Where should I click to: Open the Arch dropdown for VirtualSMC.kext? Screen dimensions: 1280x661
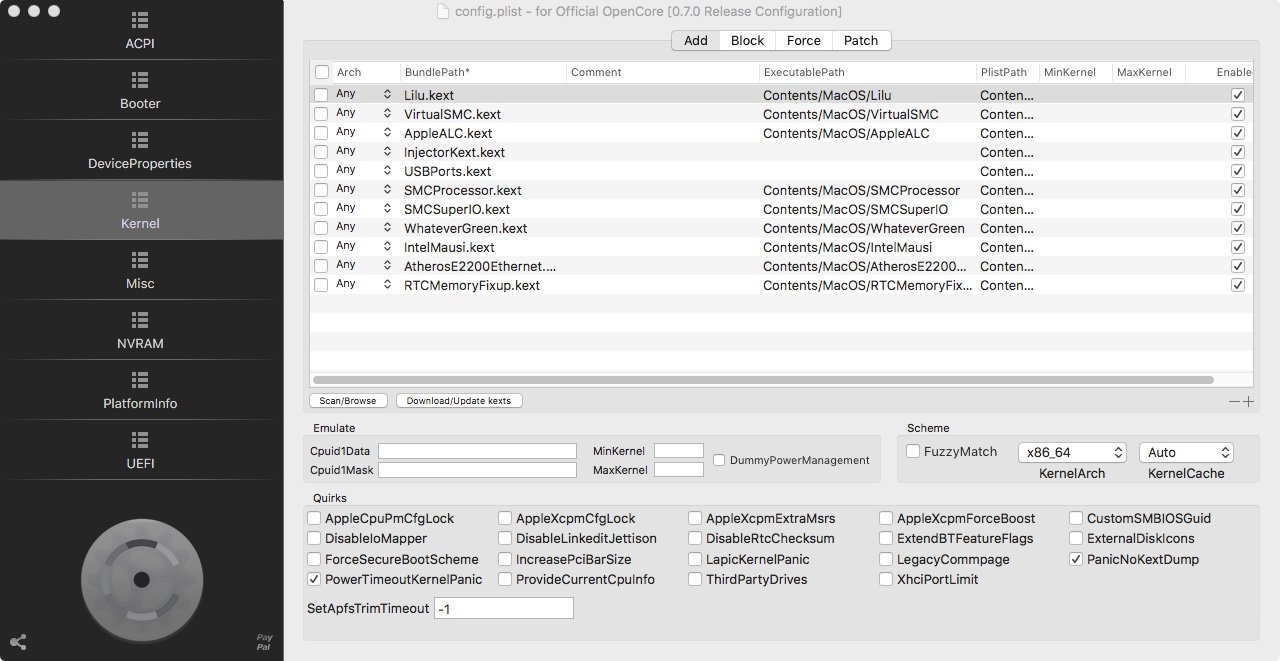pyautogui.click(x=364, y=113)
